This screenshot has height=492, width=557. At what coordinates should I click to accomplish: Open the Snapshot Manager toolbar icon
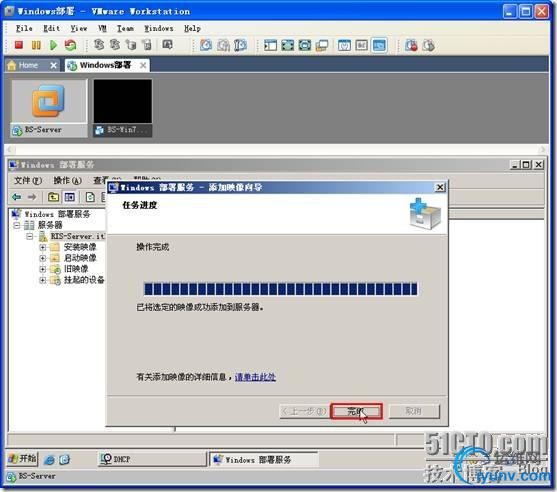coord(240,45)
